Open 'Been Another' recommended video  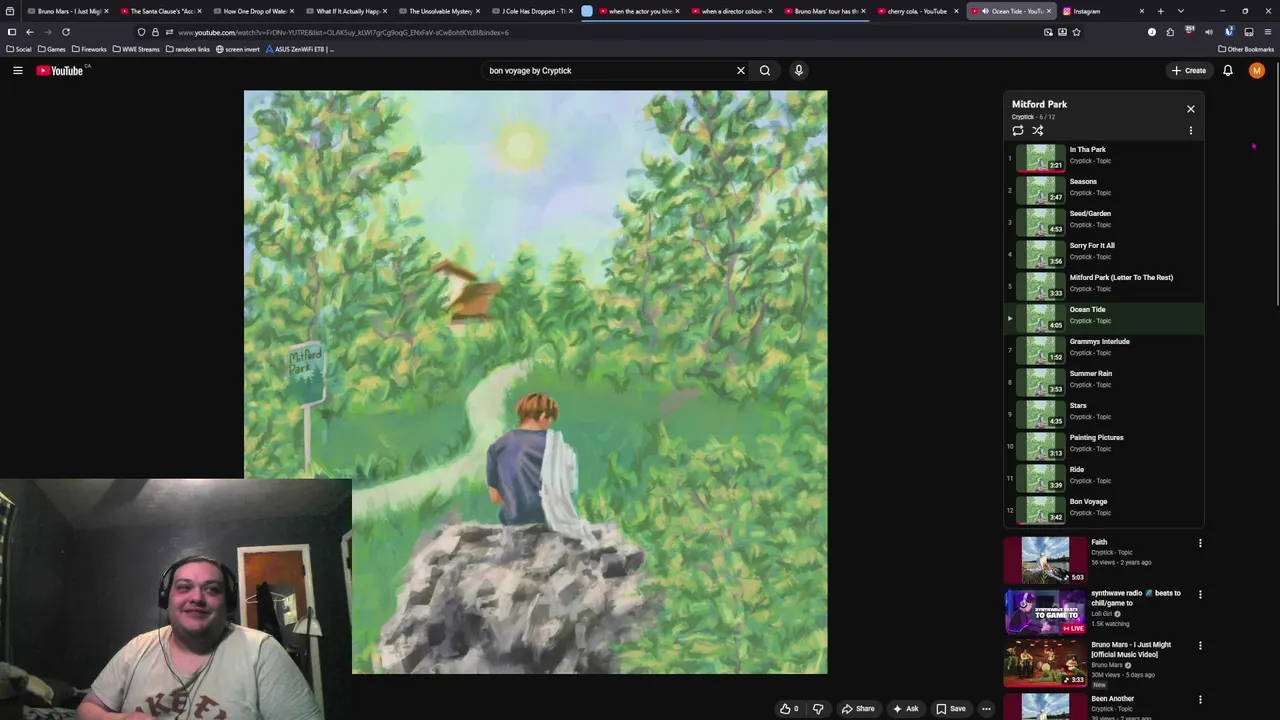tap(1045, 706)
